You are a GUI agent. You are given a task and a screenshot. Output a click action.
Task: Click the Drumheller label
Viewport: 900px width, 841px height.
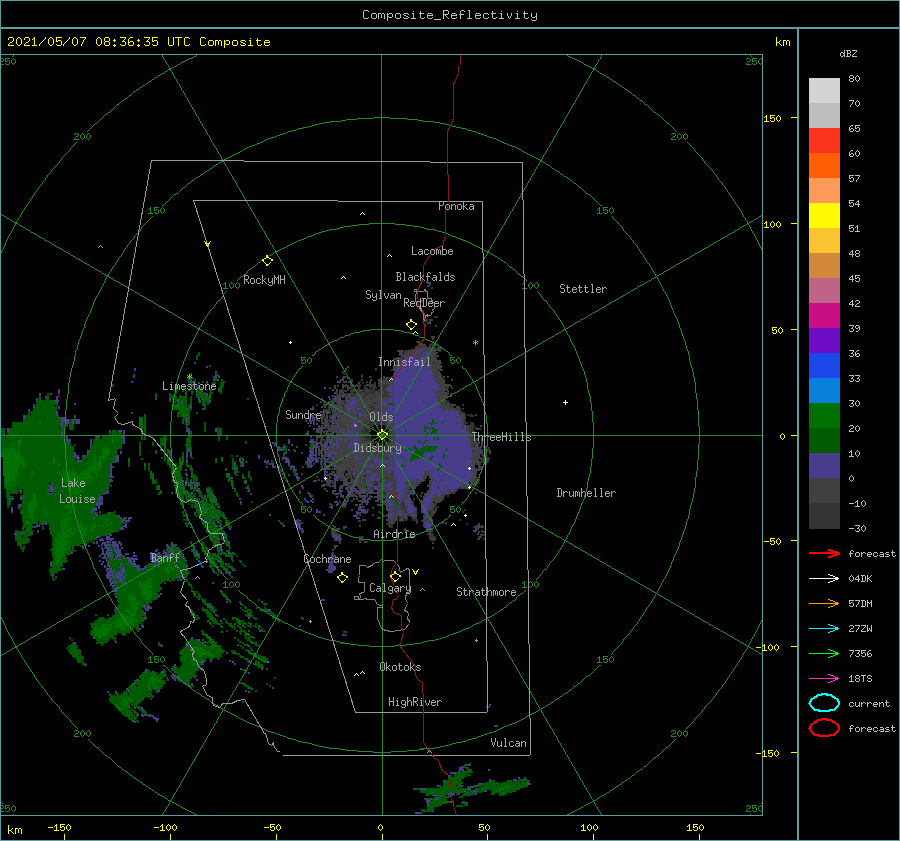pyautogui.click(x=586, y=493)
